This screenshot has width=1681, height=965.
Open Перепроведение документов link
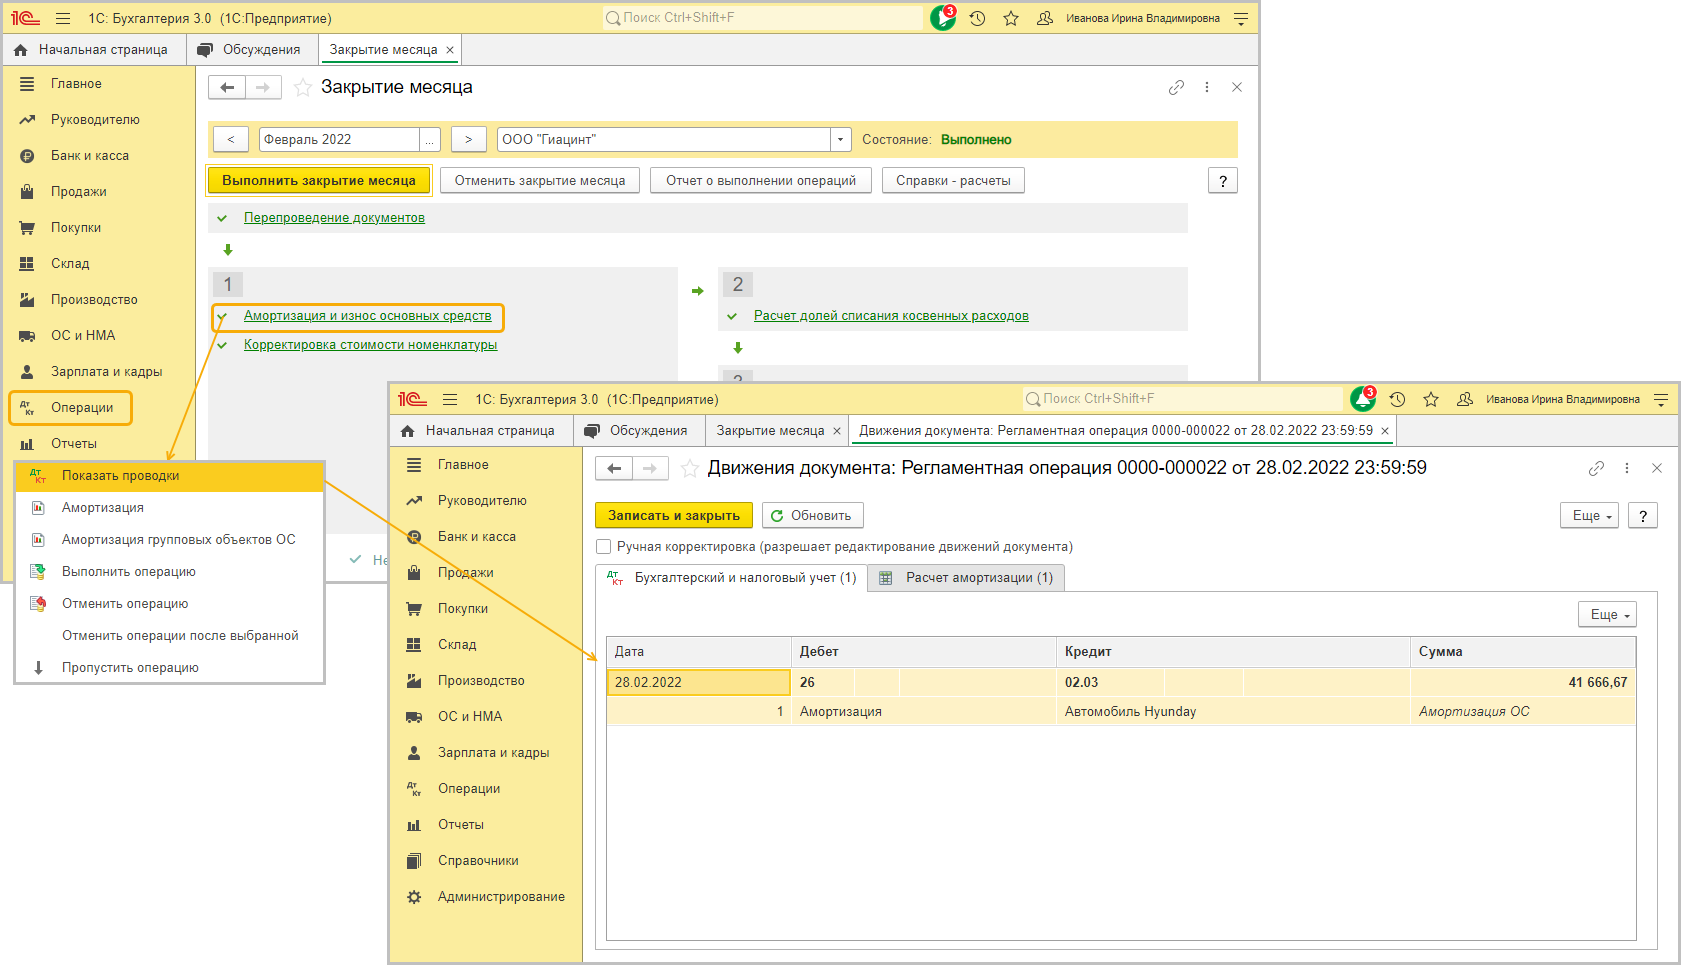click(334, 218)
